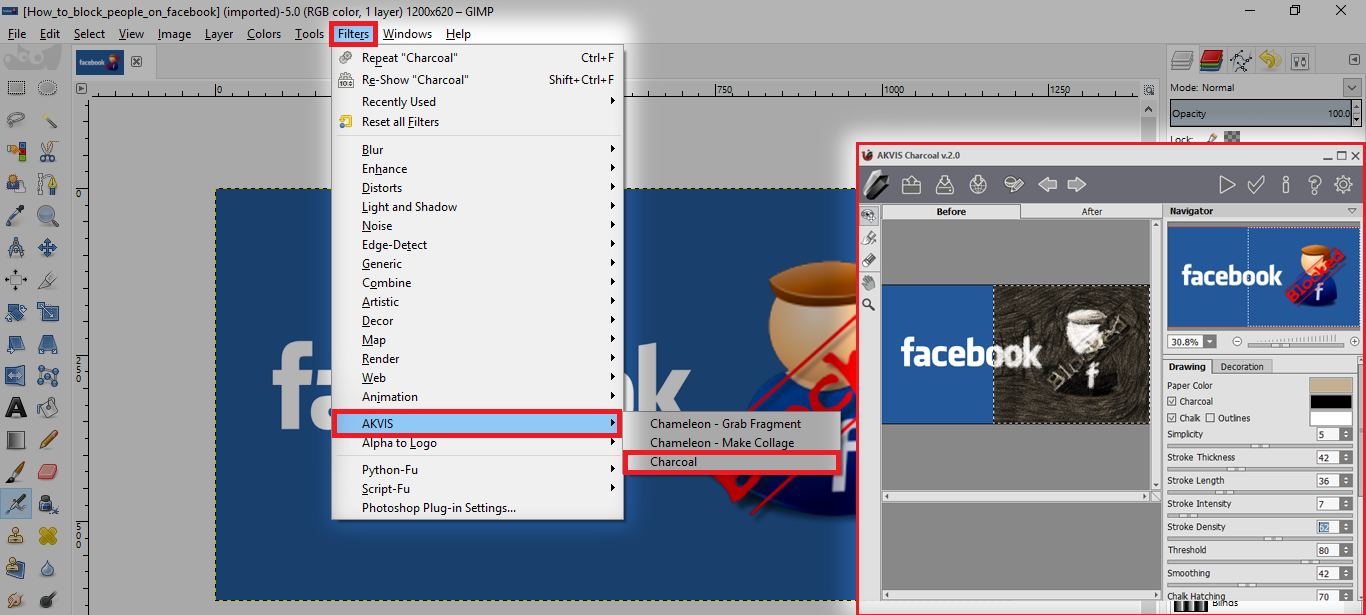Toggle the Chalk checkbox

coord(1172,418)
